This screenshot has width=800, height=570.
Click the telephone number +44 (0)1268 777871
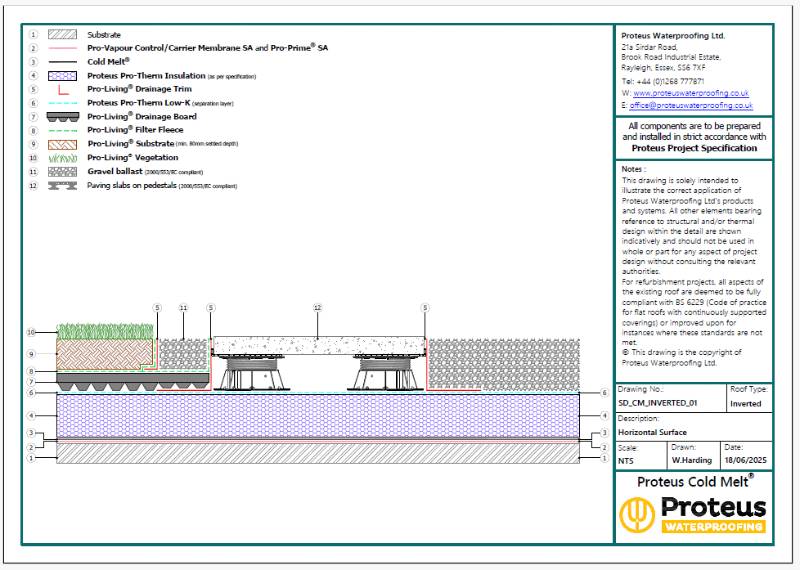670,81
